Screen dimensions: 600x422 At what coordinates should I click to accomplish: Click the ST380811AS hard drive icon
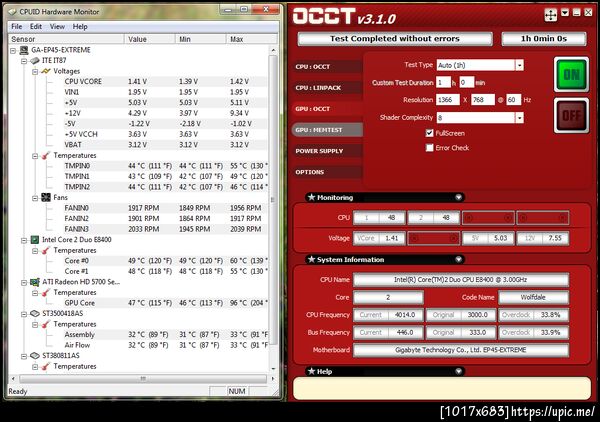(x=35, y=355)
